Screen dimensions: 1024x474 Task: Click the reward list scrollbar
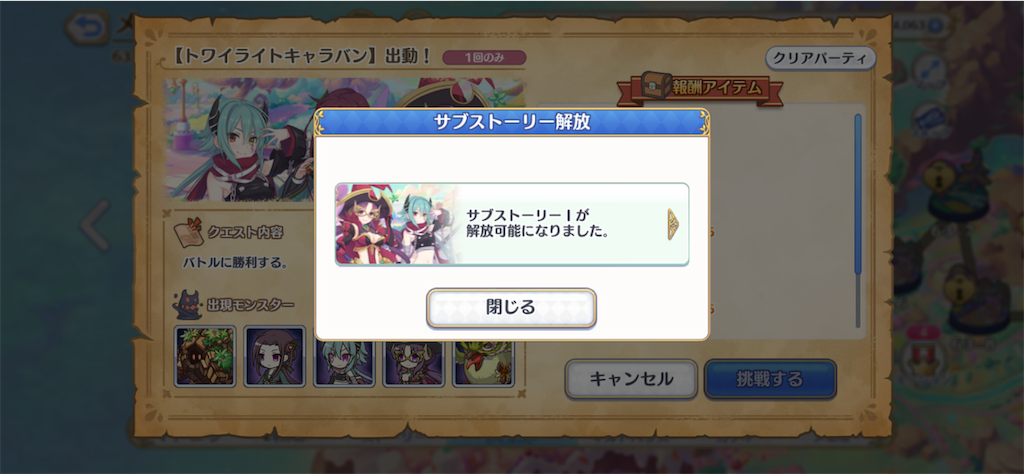tap(858, 220)
